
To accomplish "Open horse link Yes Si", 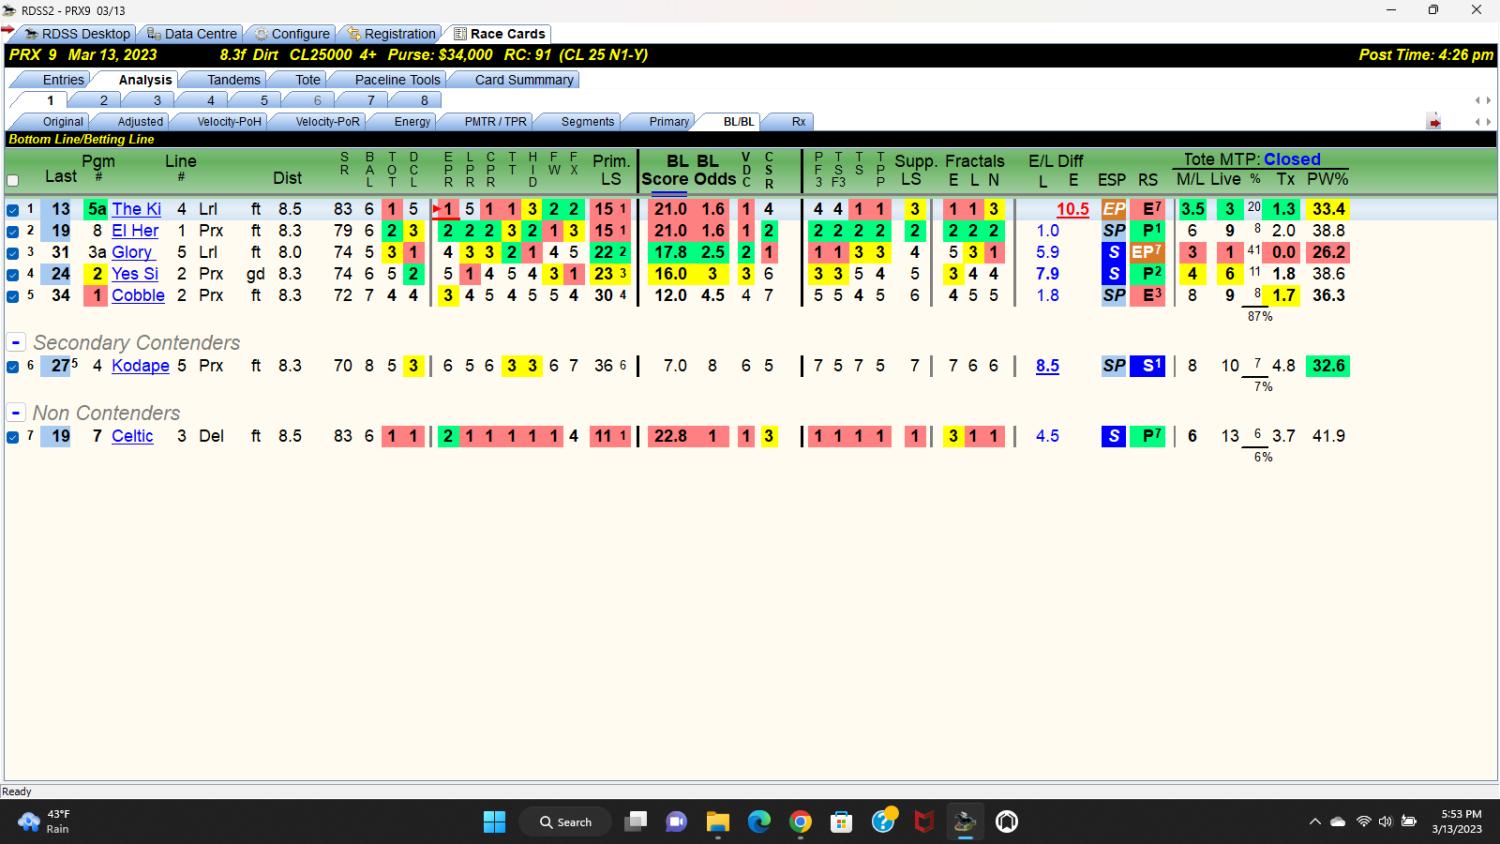I will 135,273.
